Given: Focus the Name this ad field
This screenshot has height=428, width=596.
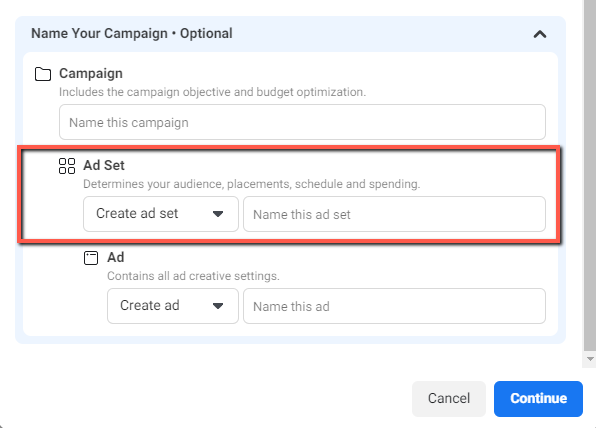Looking at the screenshot, I should (x=395, y=306).
